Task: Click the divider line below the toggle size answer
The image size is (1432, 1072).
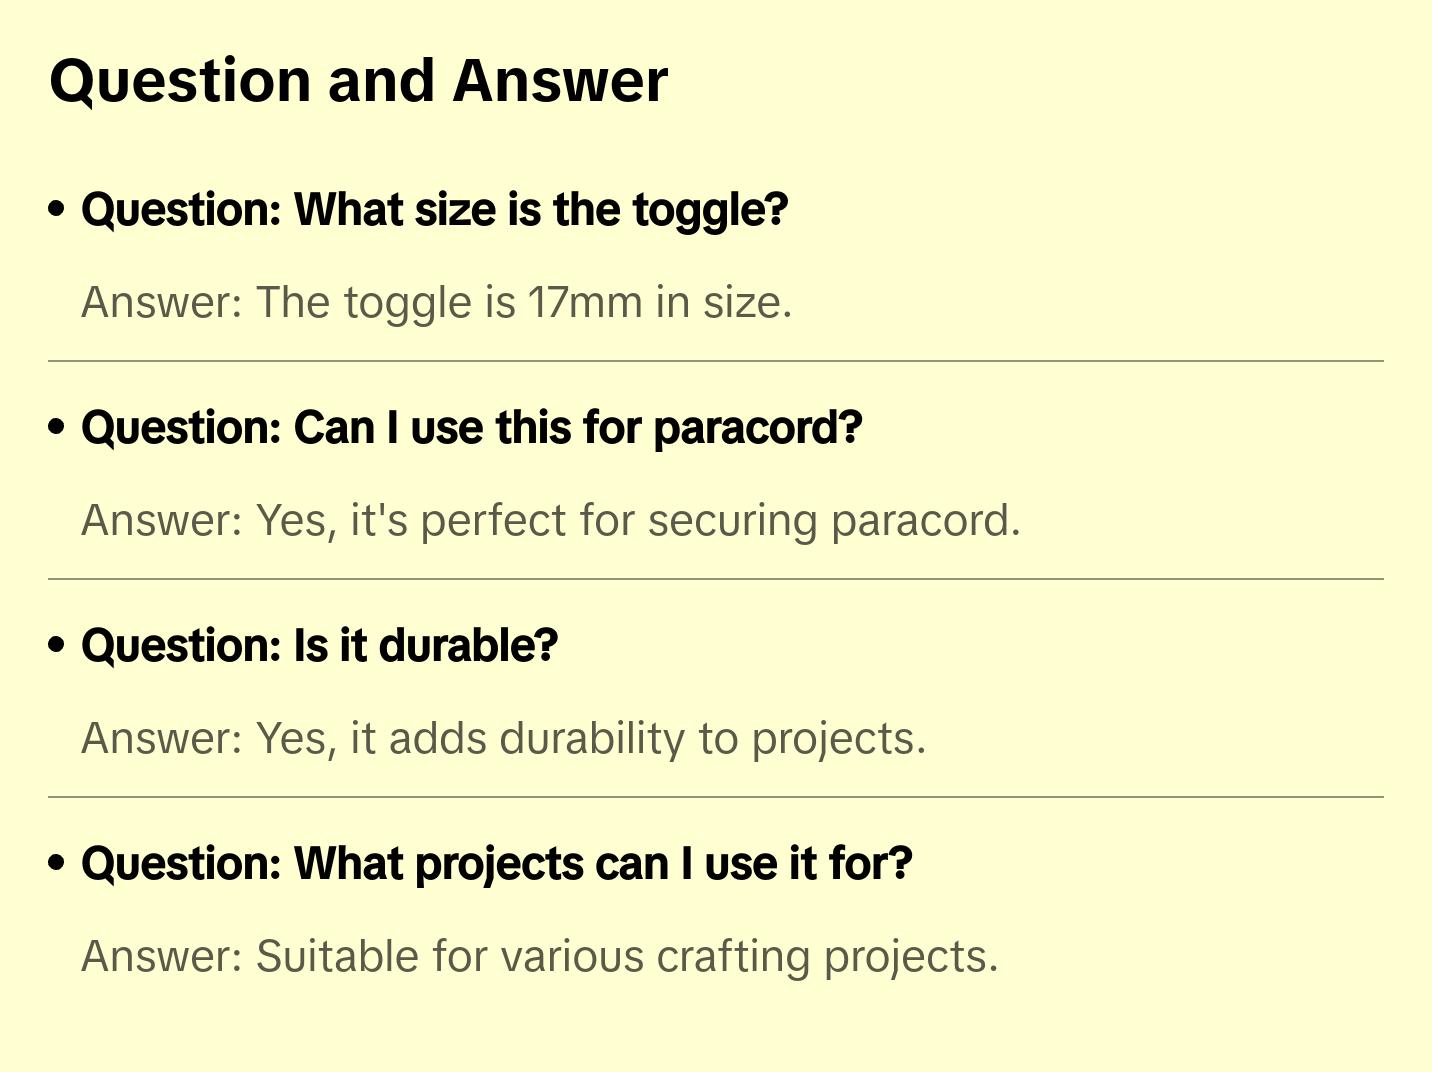Action: [716, 361]
